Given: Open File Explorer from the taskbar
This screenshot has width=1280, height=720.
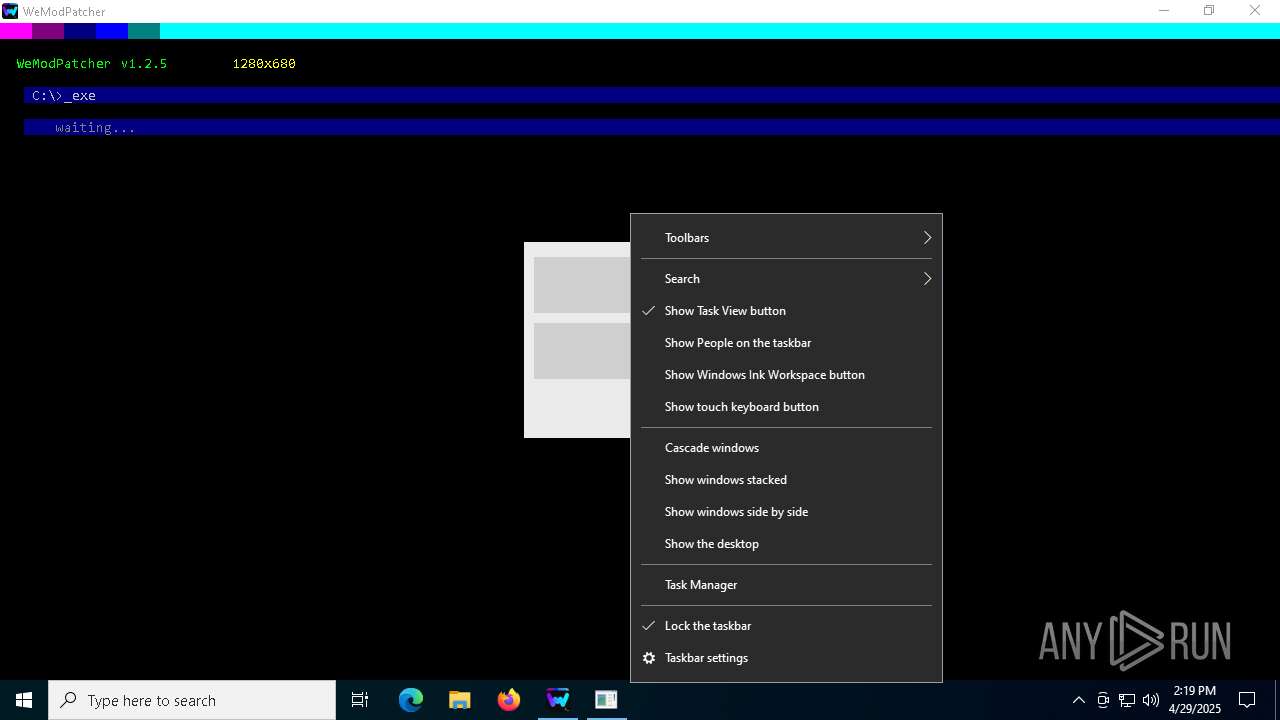Looking at the screenshot, I should (x=460, y=700).
